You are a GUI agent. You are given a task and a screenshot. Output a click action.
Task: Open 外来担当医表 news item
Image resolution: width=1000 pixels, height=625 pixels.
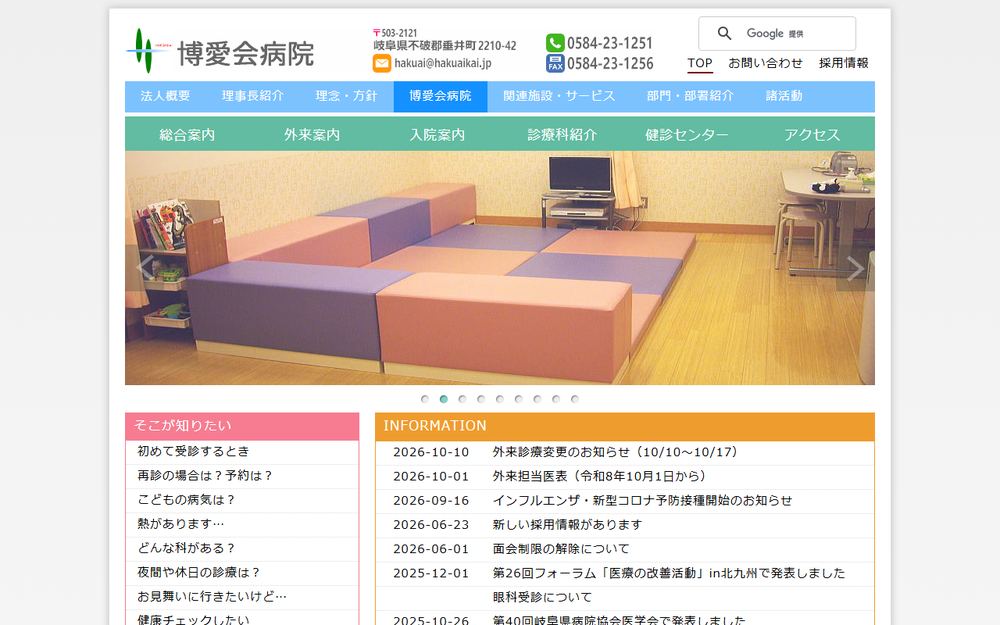pyautogui.click(x=599, y=476)
